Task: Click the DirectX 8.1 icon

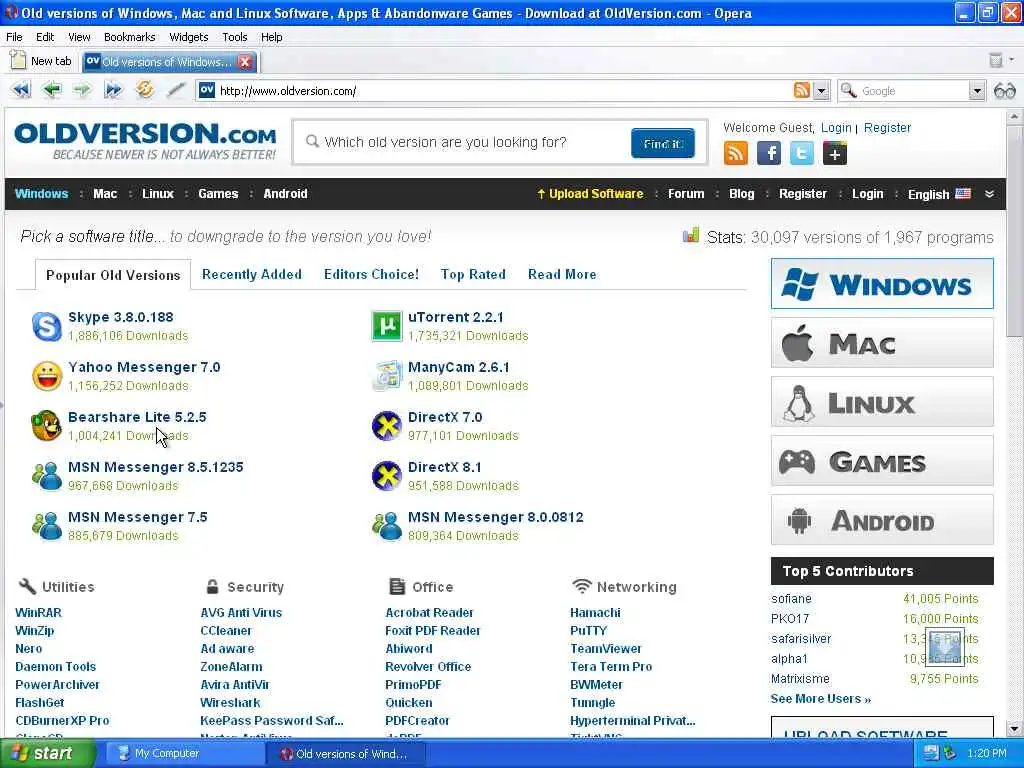Action: [x=387, y=475]
